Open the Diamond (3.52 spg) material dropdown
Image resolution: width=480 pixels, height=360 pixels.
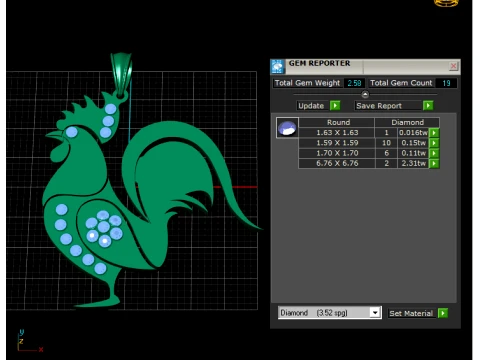(x=375, y=313)
